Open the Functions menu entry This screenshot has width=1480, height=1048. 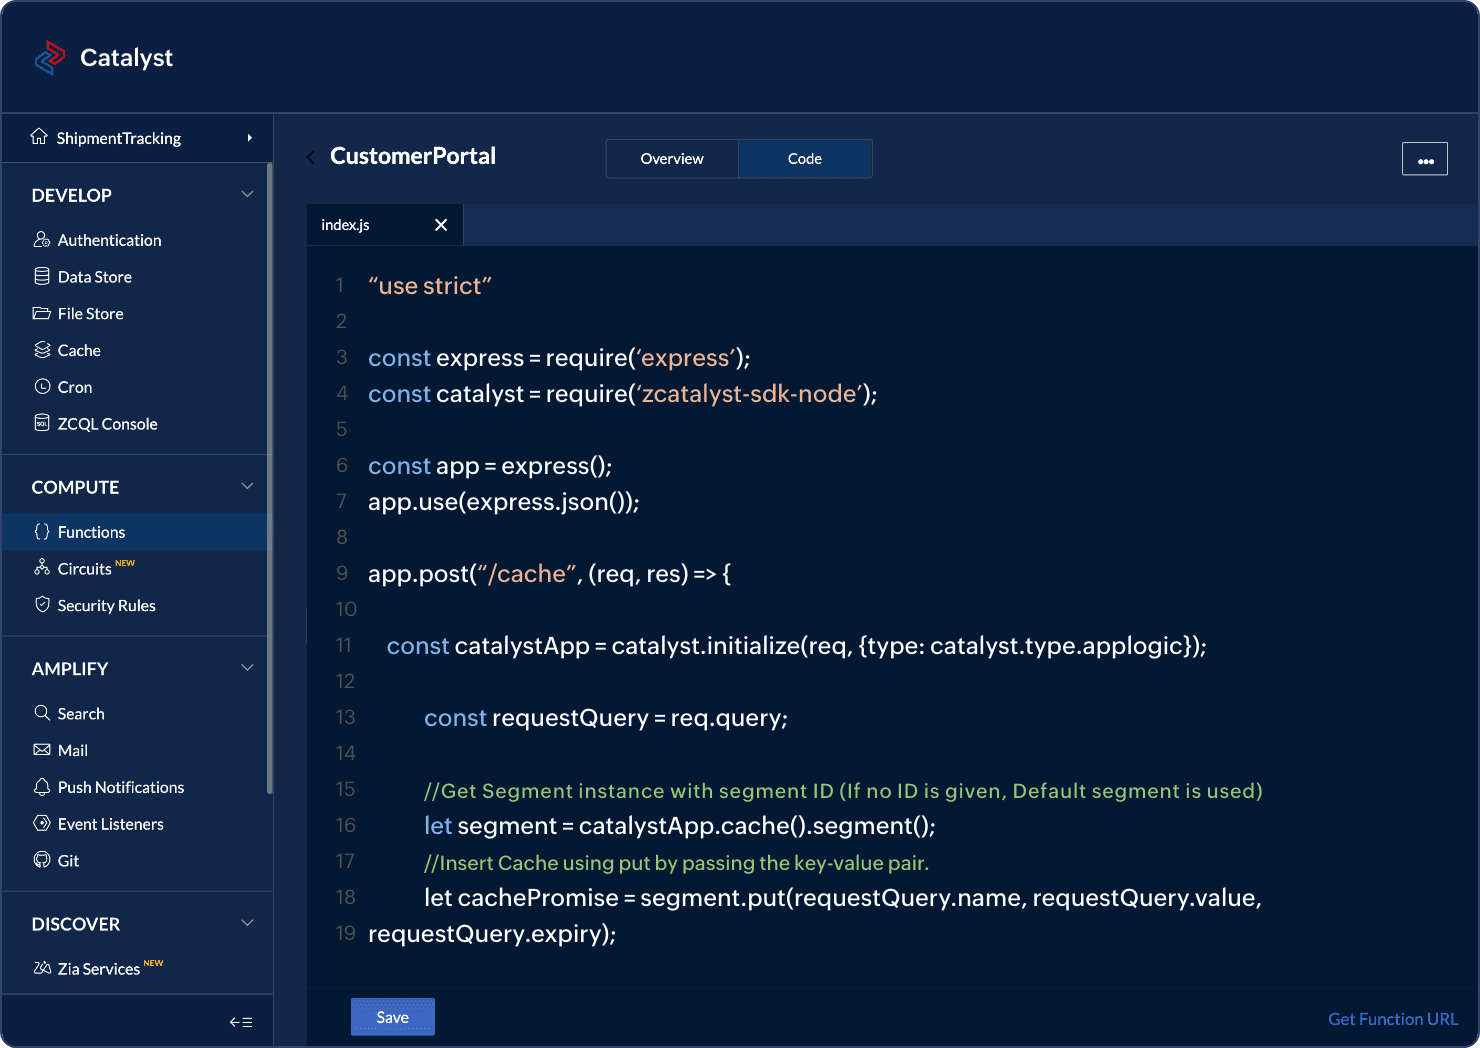(136, 532)
